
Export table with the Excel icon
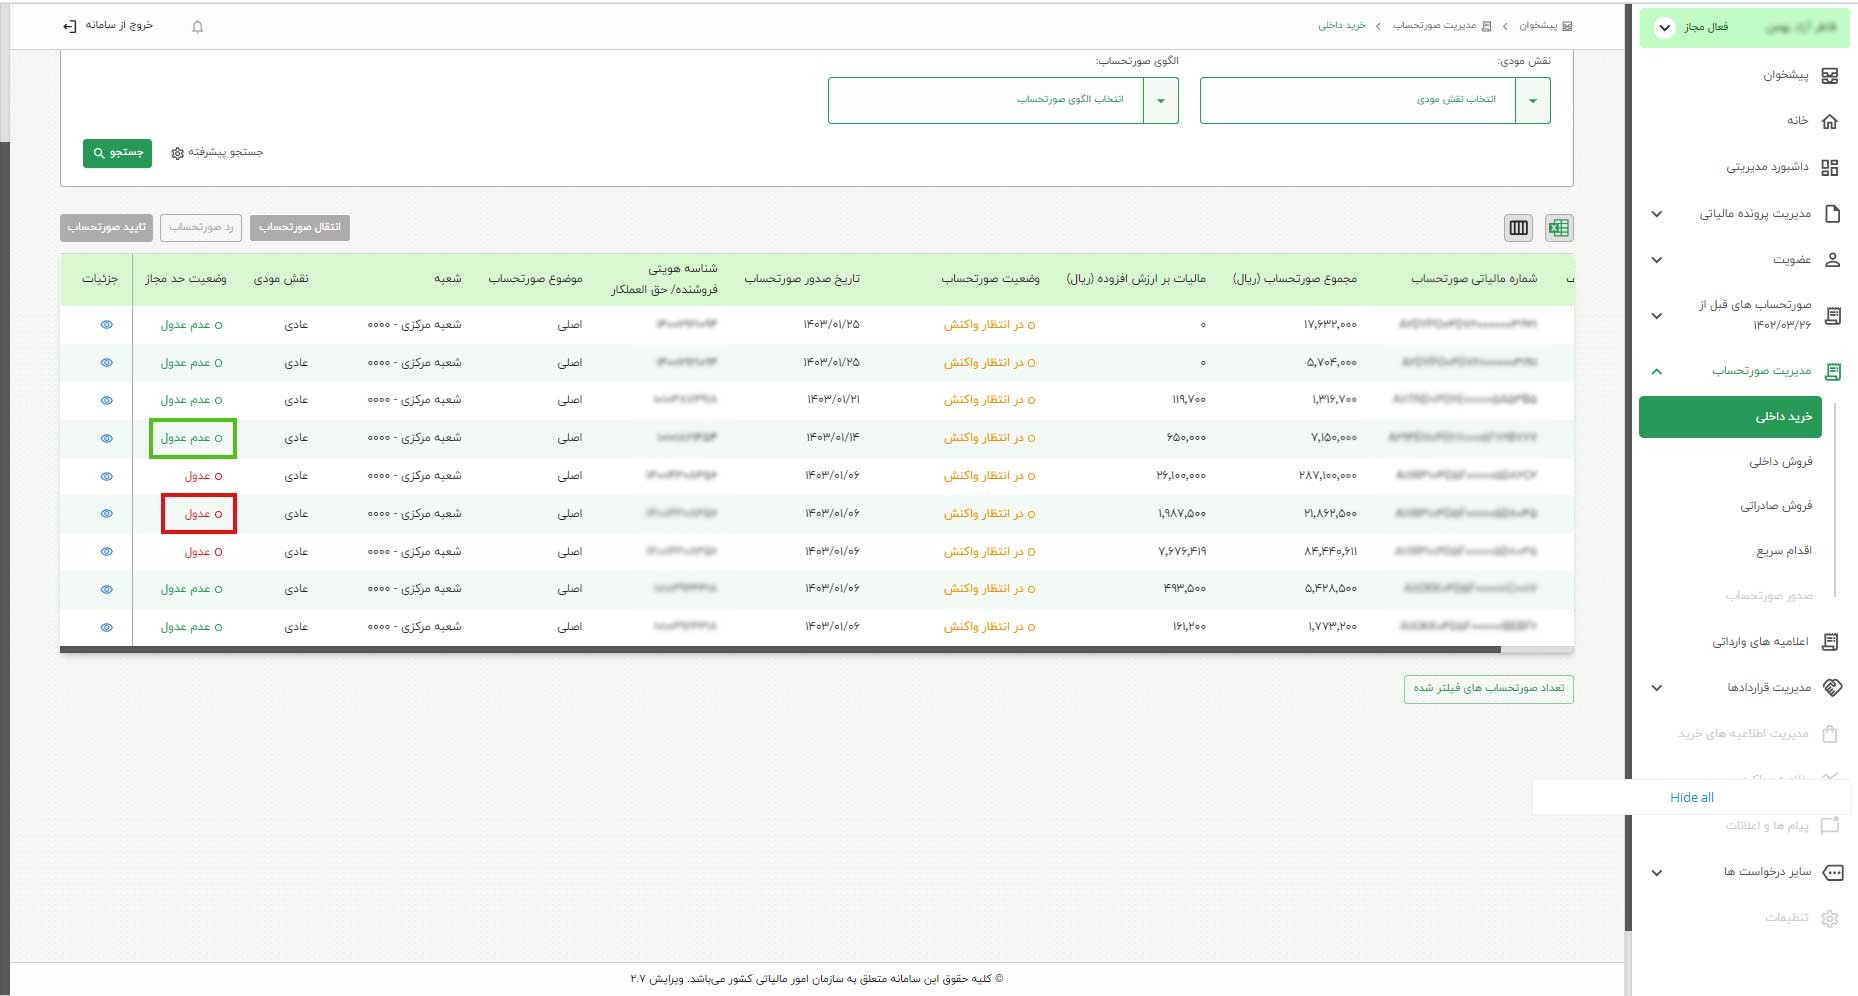coord(1558,228)
